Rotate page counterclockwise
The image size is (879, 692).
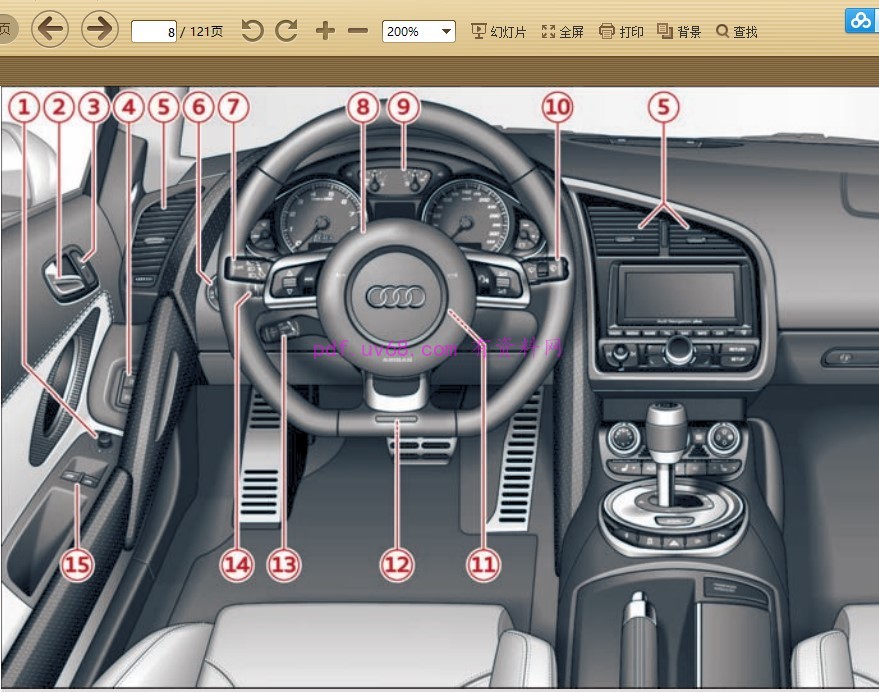click(252, 31)
